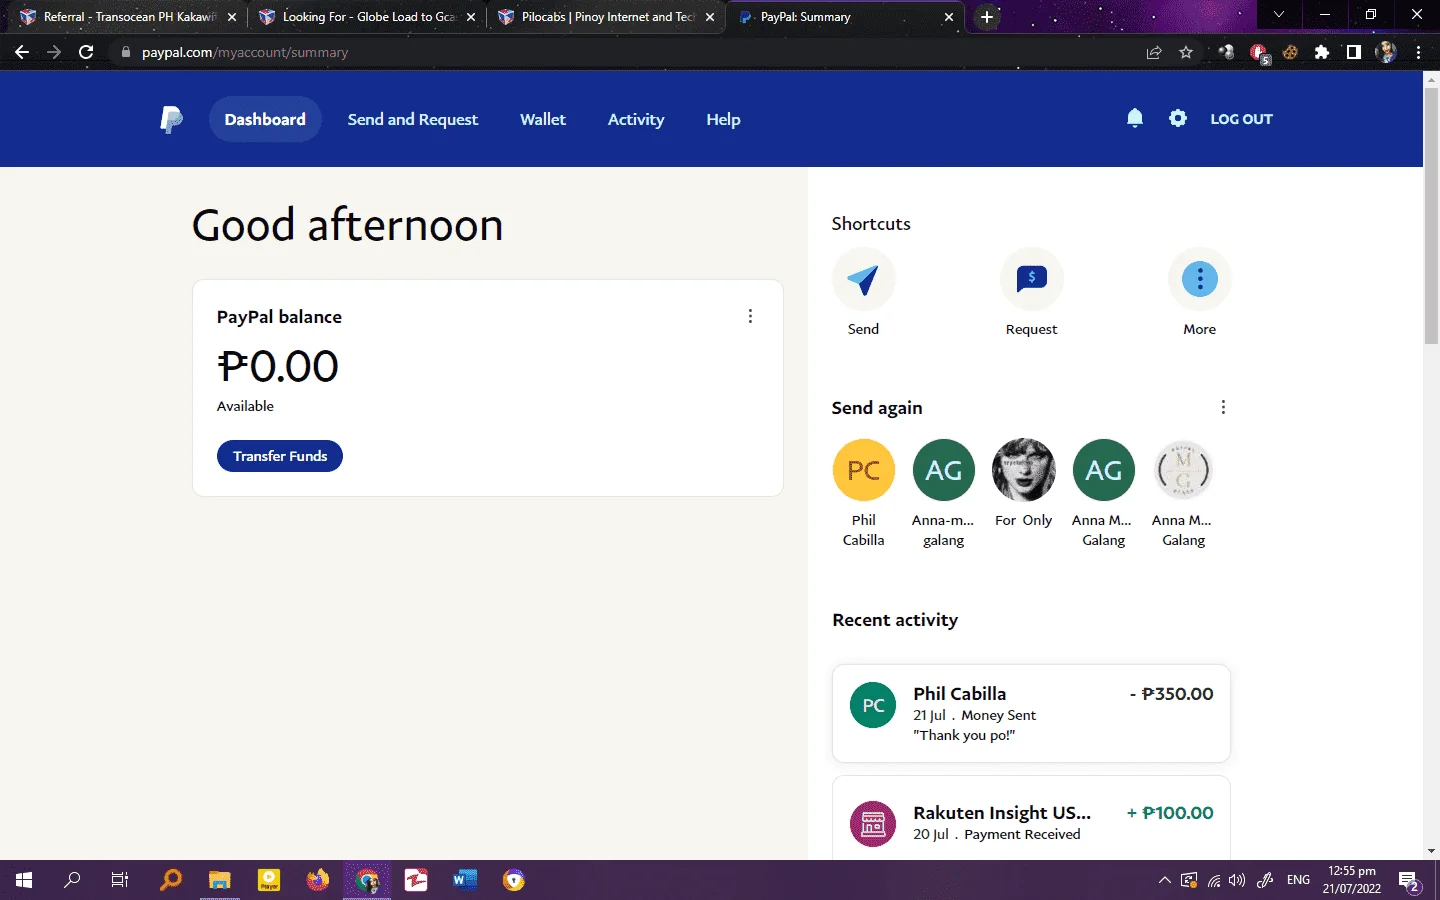Open the Windows notification center

pos(1410,881)
